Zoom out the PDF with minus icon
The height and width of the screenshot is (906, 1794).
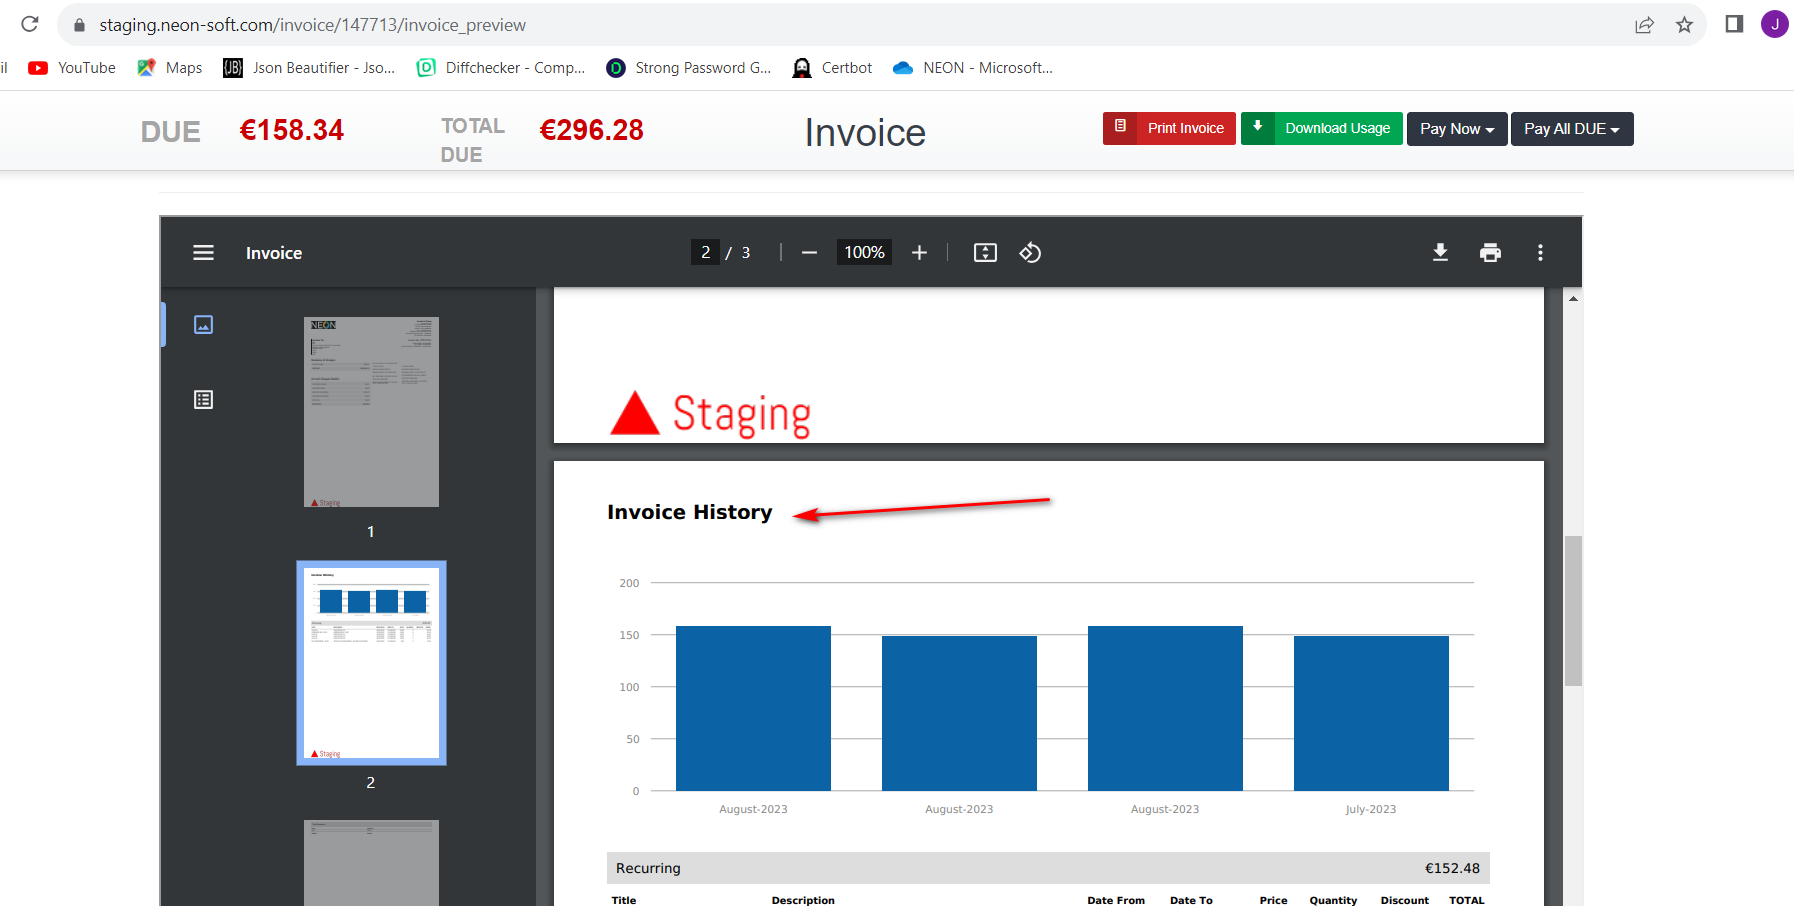pos(809,253)
